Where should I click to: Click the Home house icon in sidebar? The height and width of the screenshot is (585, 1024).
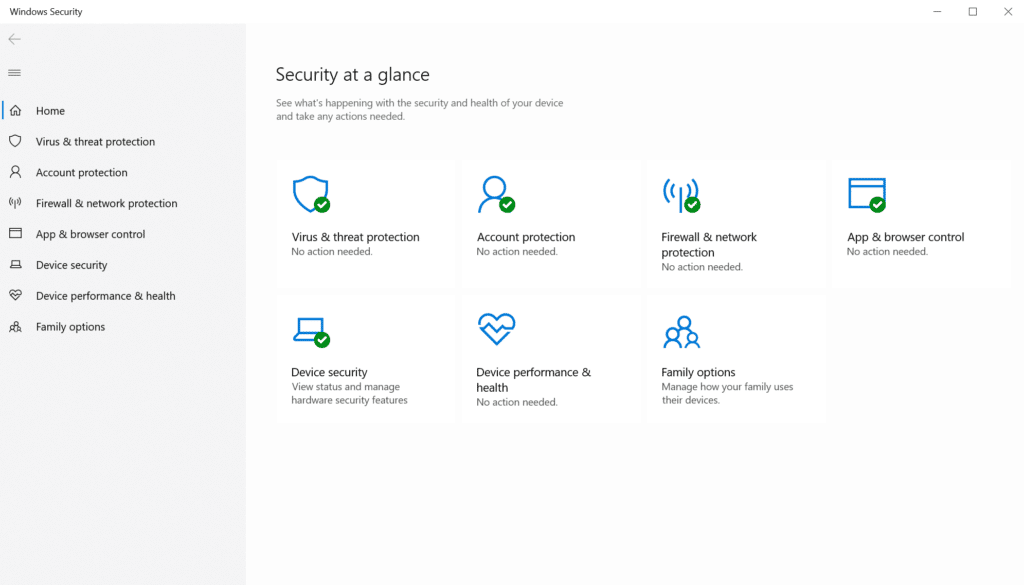tap(16, 110)
